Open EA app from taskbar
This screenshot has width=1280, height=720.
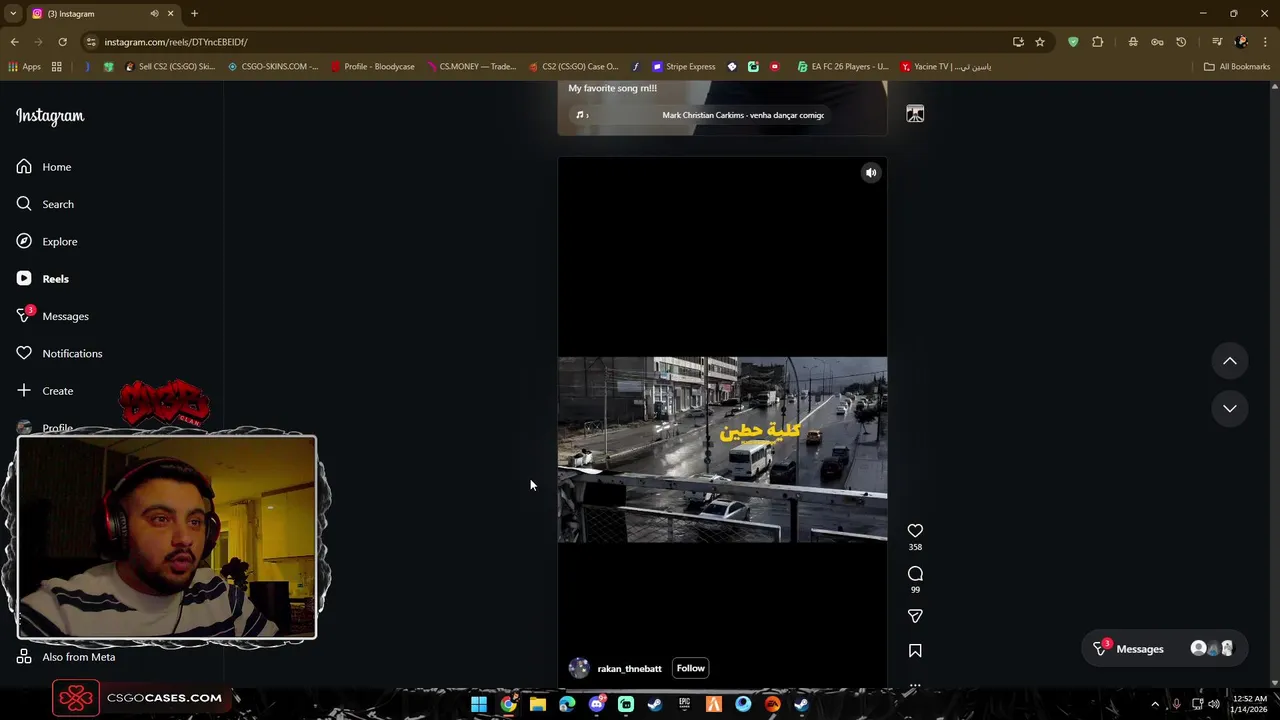click(x=772, y=705)
